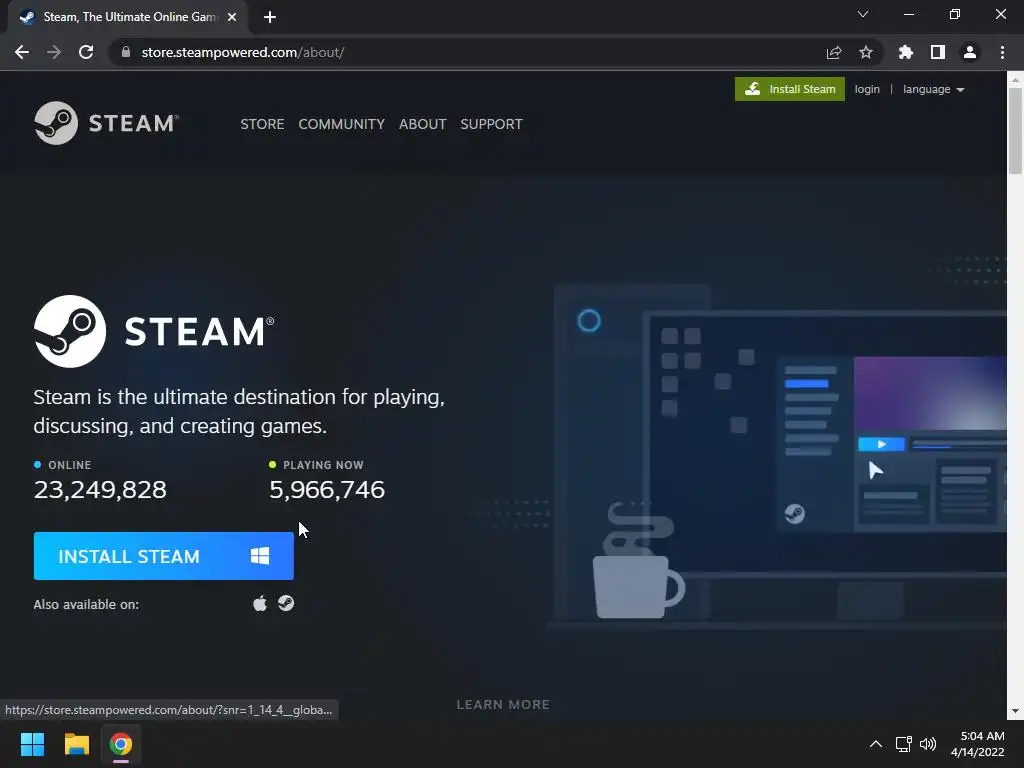
Task: Open the Chrome profile icon
Action: [970, 52]
